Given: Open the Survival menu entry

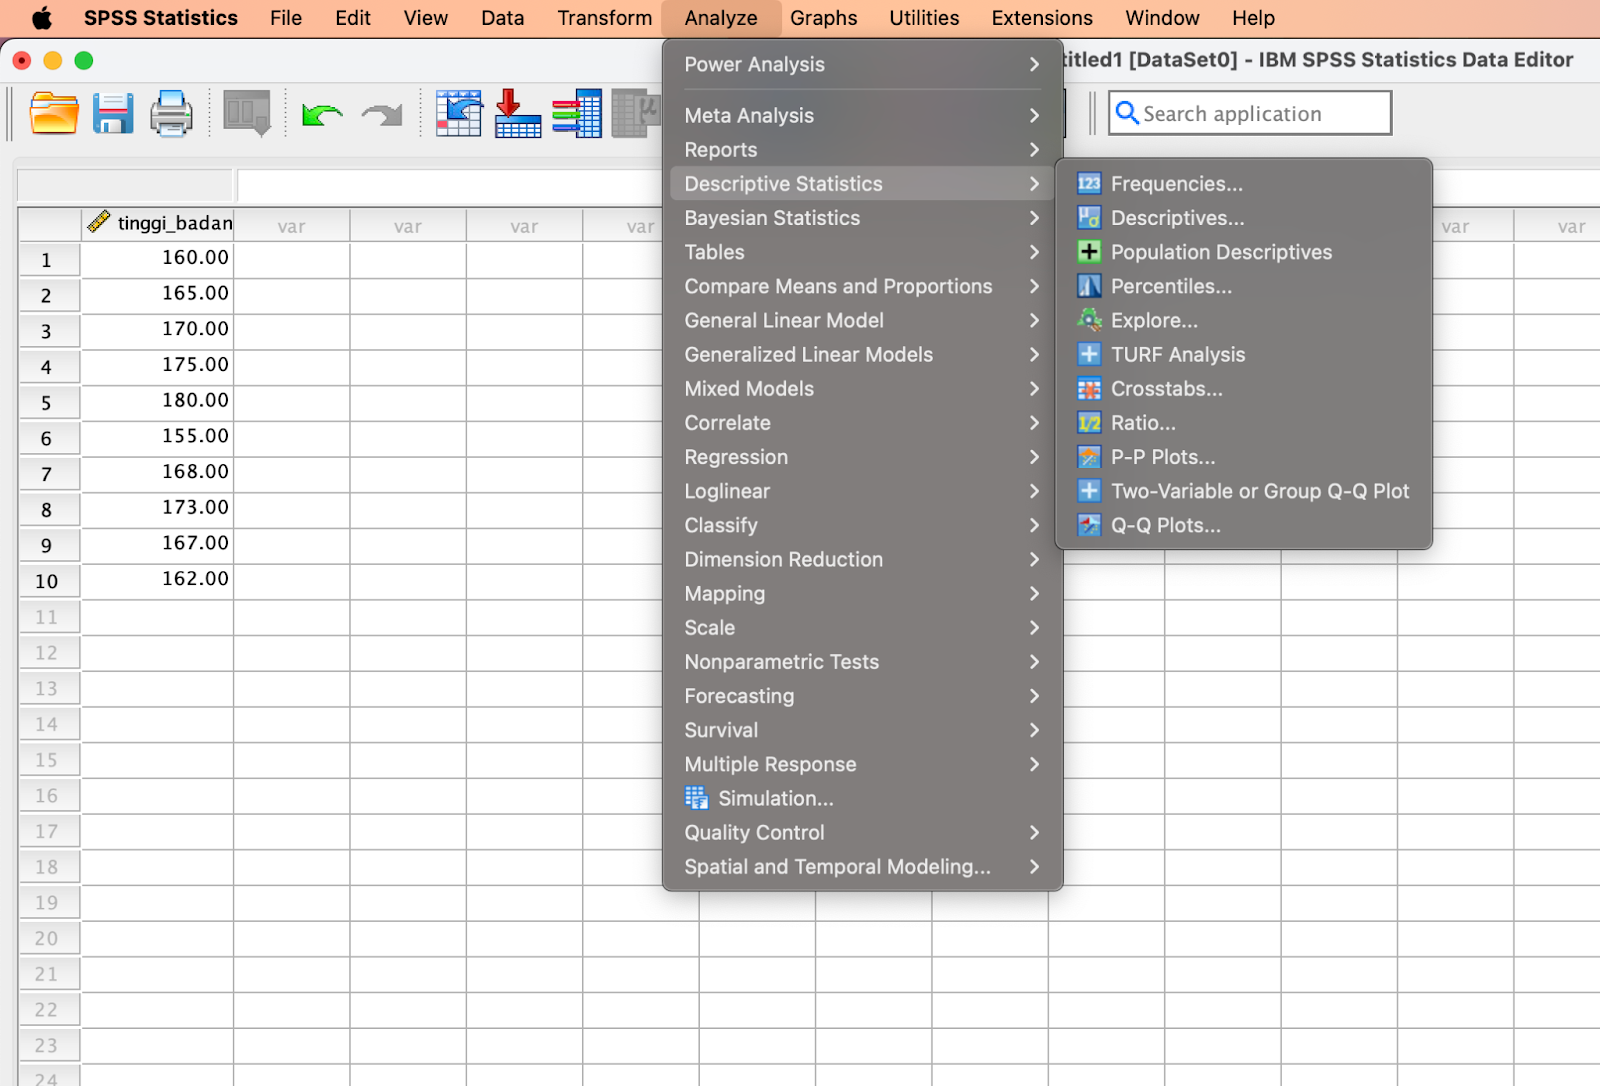Looking at the screenshot, I should click(x=862, y=730).
